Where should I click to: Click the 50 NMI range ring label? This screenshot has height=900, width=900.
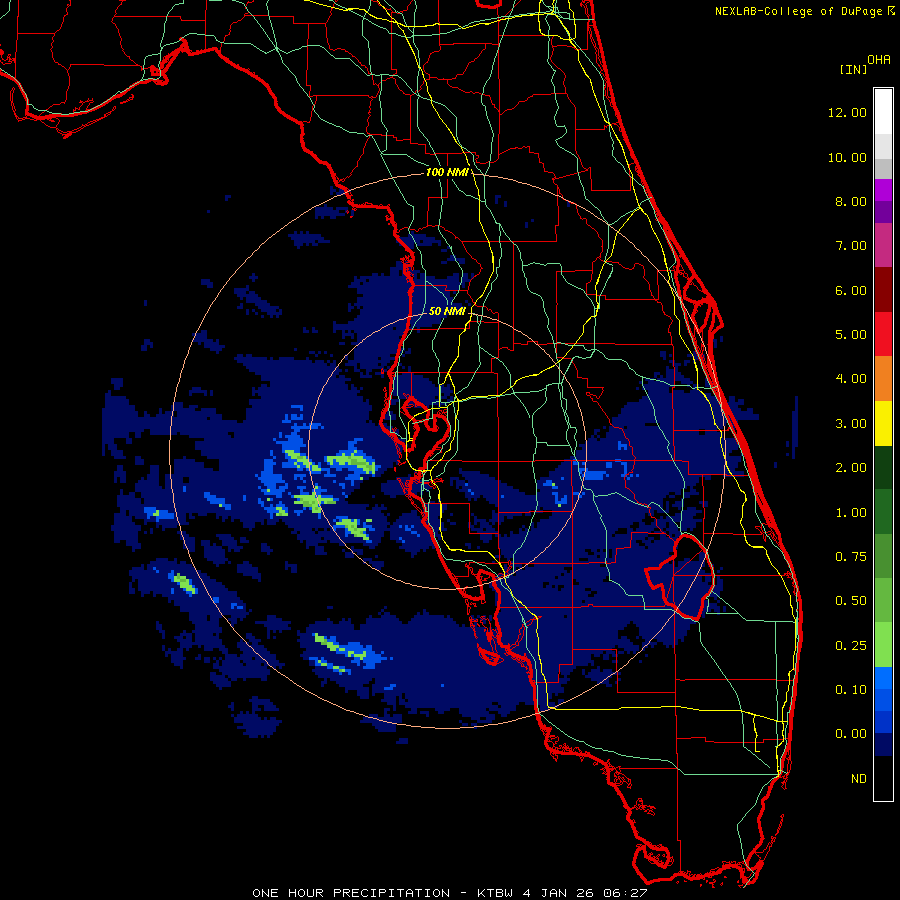coord(447,311)
